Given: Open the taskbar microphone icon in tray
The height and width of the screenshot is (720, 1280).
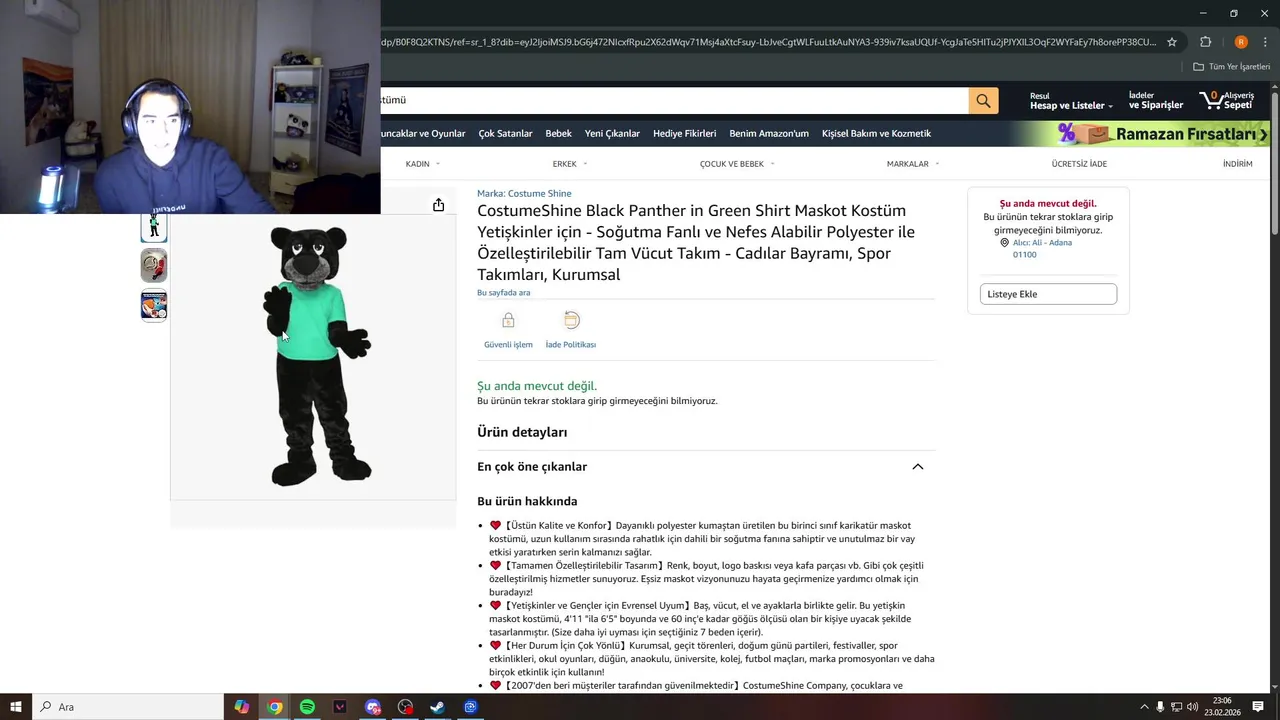Looking at the screenshot, I should coord(1160,707).
